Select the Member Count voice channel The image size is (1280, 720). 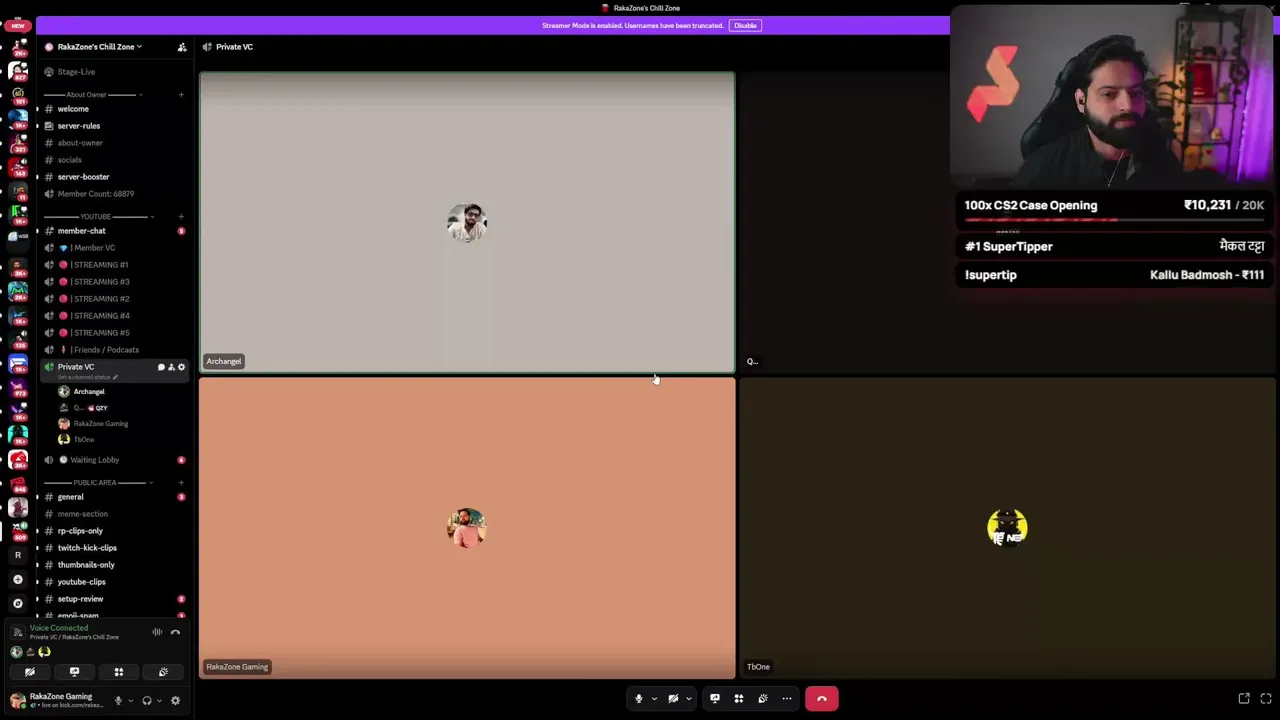95,194
